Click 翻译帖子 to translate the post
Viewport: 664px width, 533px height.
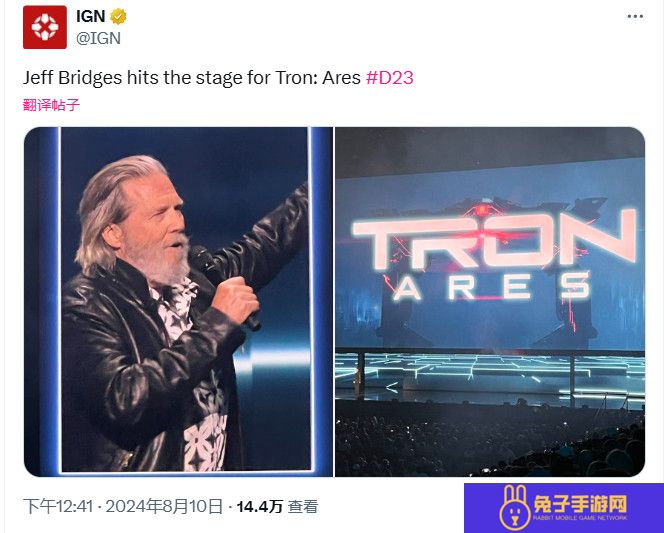51,105
